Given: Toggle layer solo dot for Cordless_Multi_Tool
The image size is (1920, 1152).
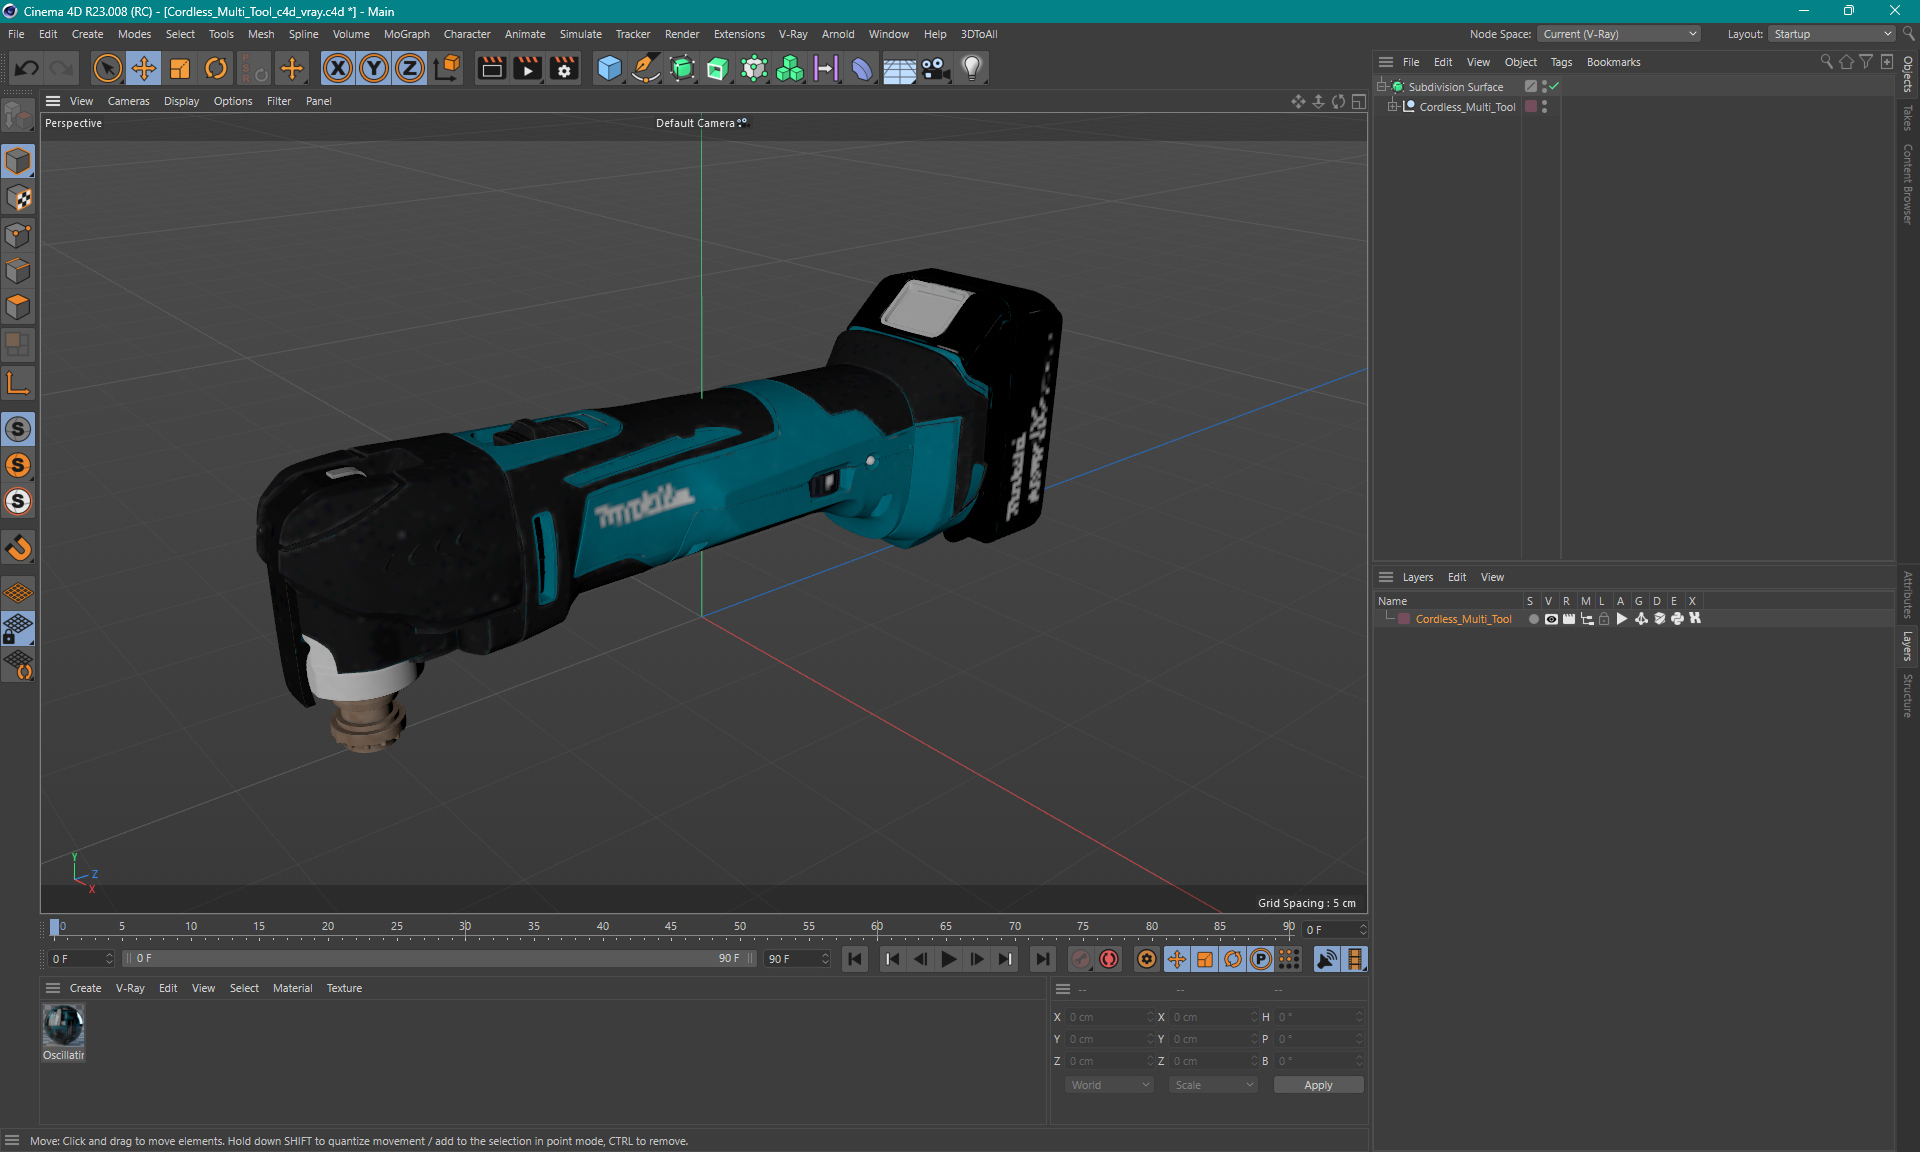Looking at the screenshot, I should coord(1534,619).
